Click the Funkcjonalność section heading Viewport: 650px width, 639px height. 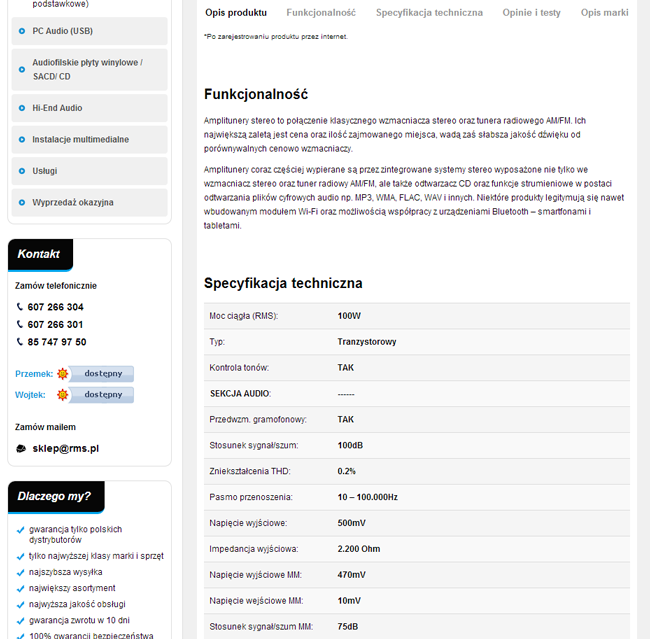(256, 95)
